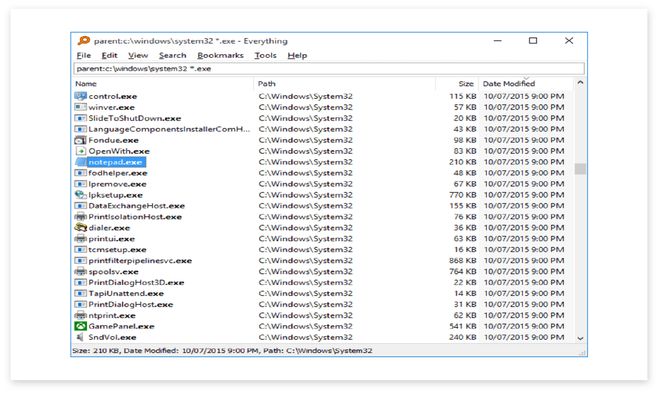660x394 pixels.
Task: Select the OpenWith.exe file name
Action: click(x=119, y=151)
